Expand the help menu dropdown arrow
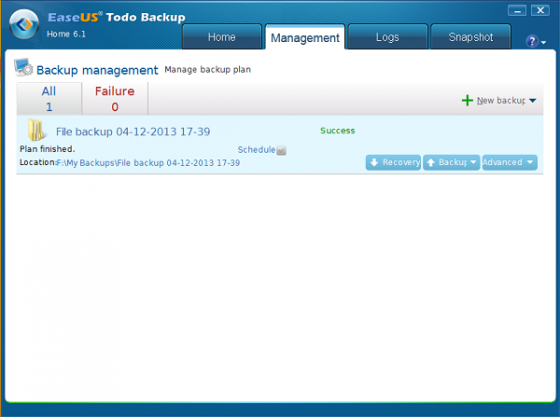The image size is (560, 417). (544, 42)
